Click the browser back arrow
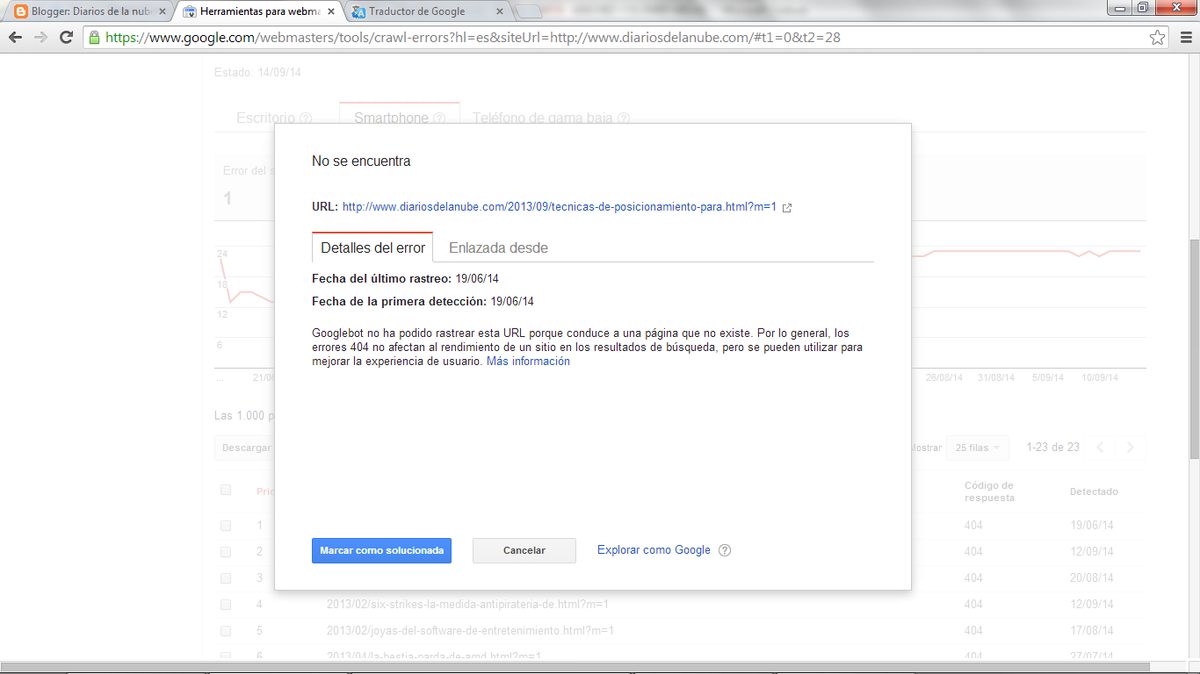 [16, 37]
